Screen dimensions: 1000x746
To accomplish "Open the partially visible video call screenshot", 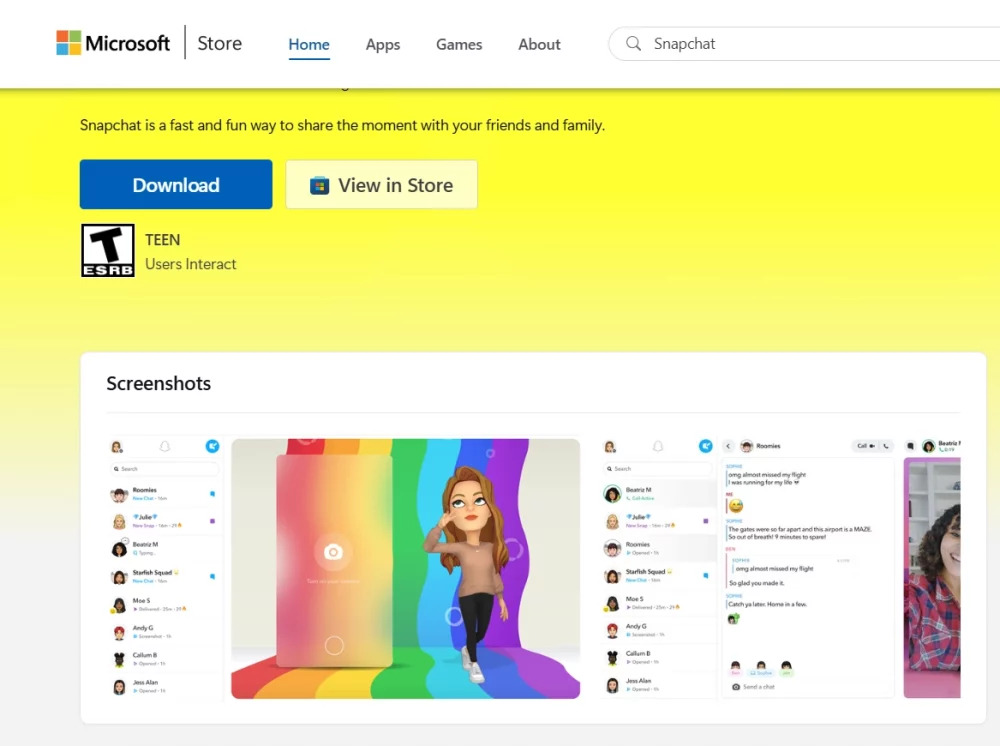I will coord(932,578).
